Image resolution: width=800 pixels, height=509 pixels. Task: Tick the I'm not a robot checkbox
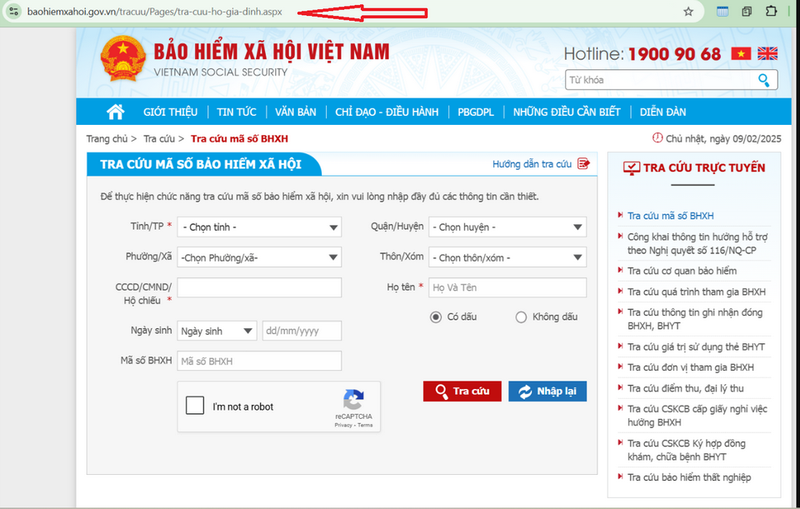coord(195,405)
